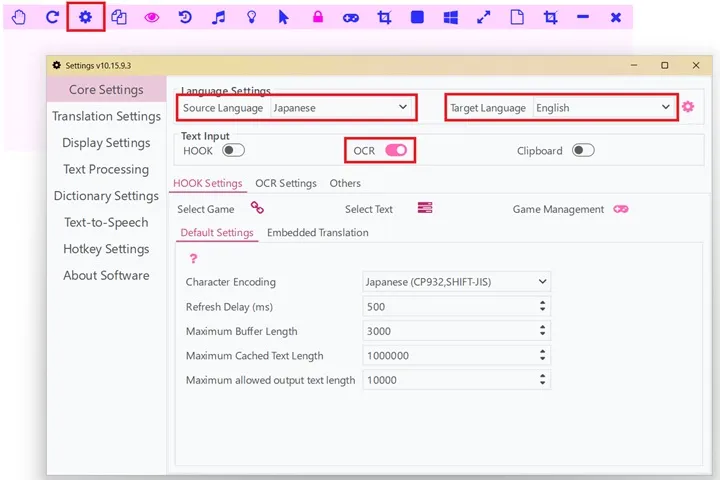The height and width of the screenshot is (480, 720).
Task: Open Translation Settings in sidebar
Action: (x=106, y=116)
